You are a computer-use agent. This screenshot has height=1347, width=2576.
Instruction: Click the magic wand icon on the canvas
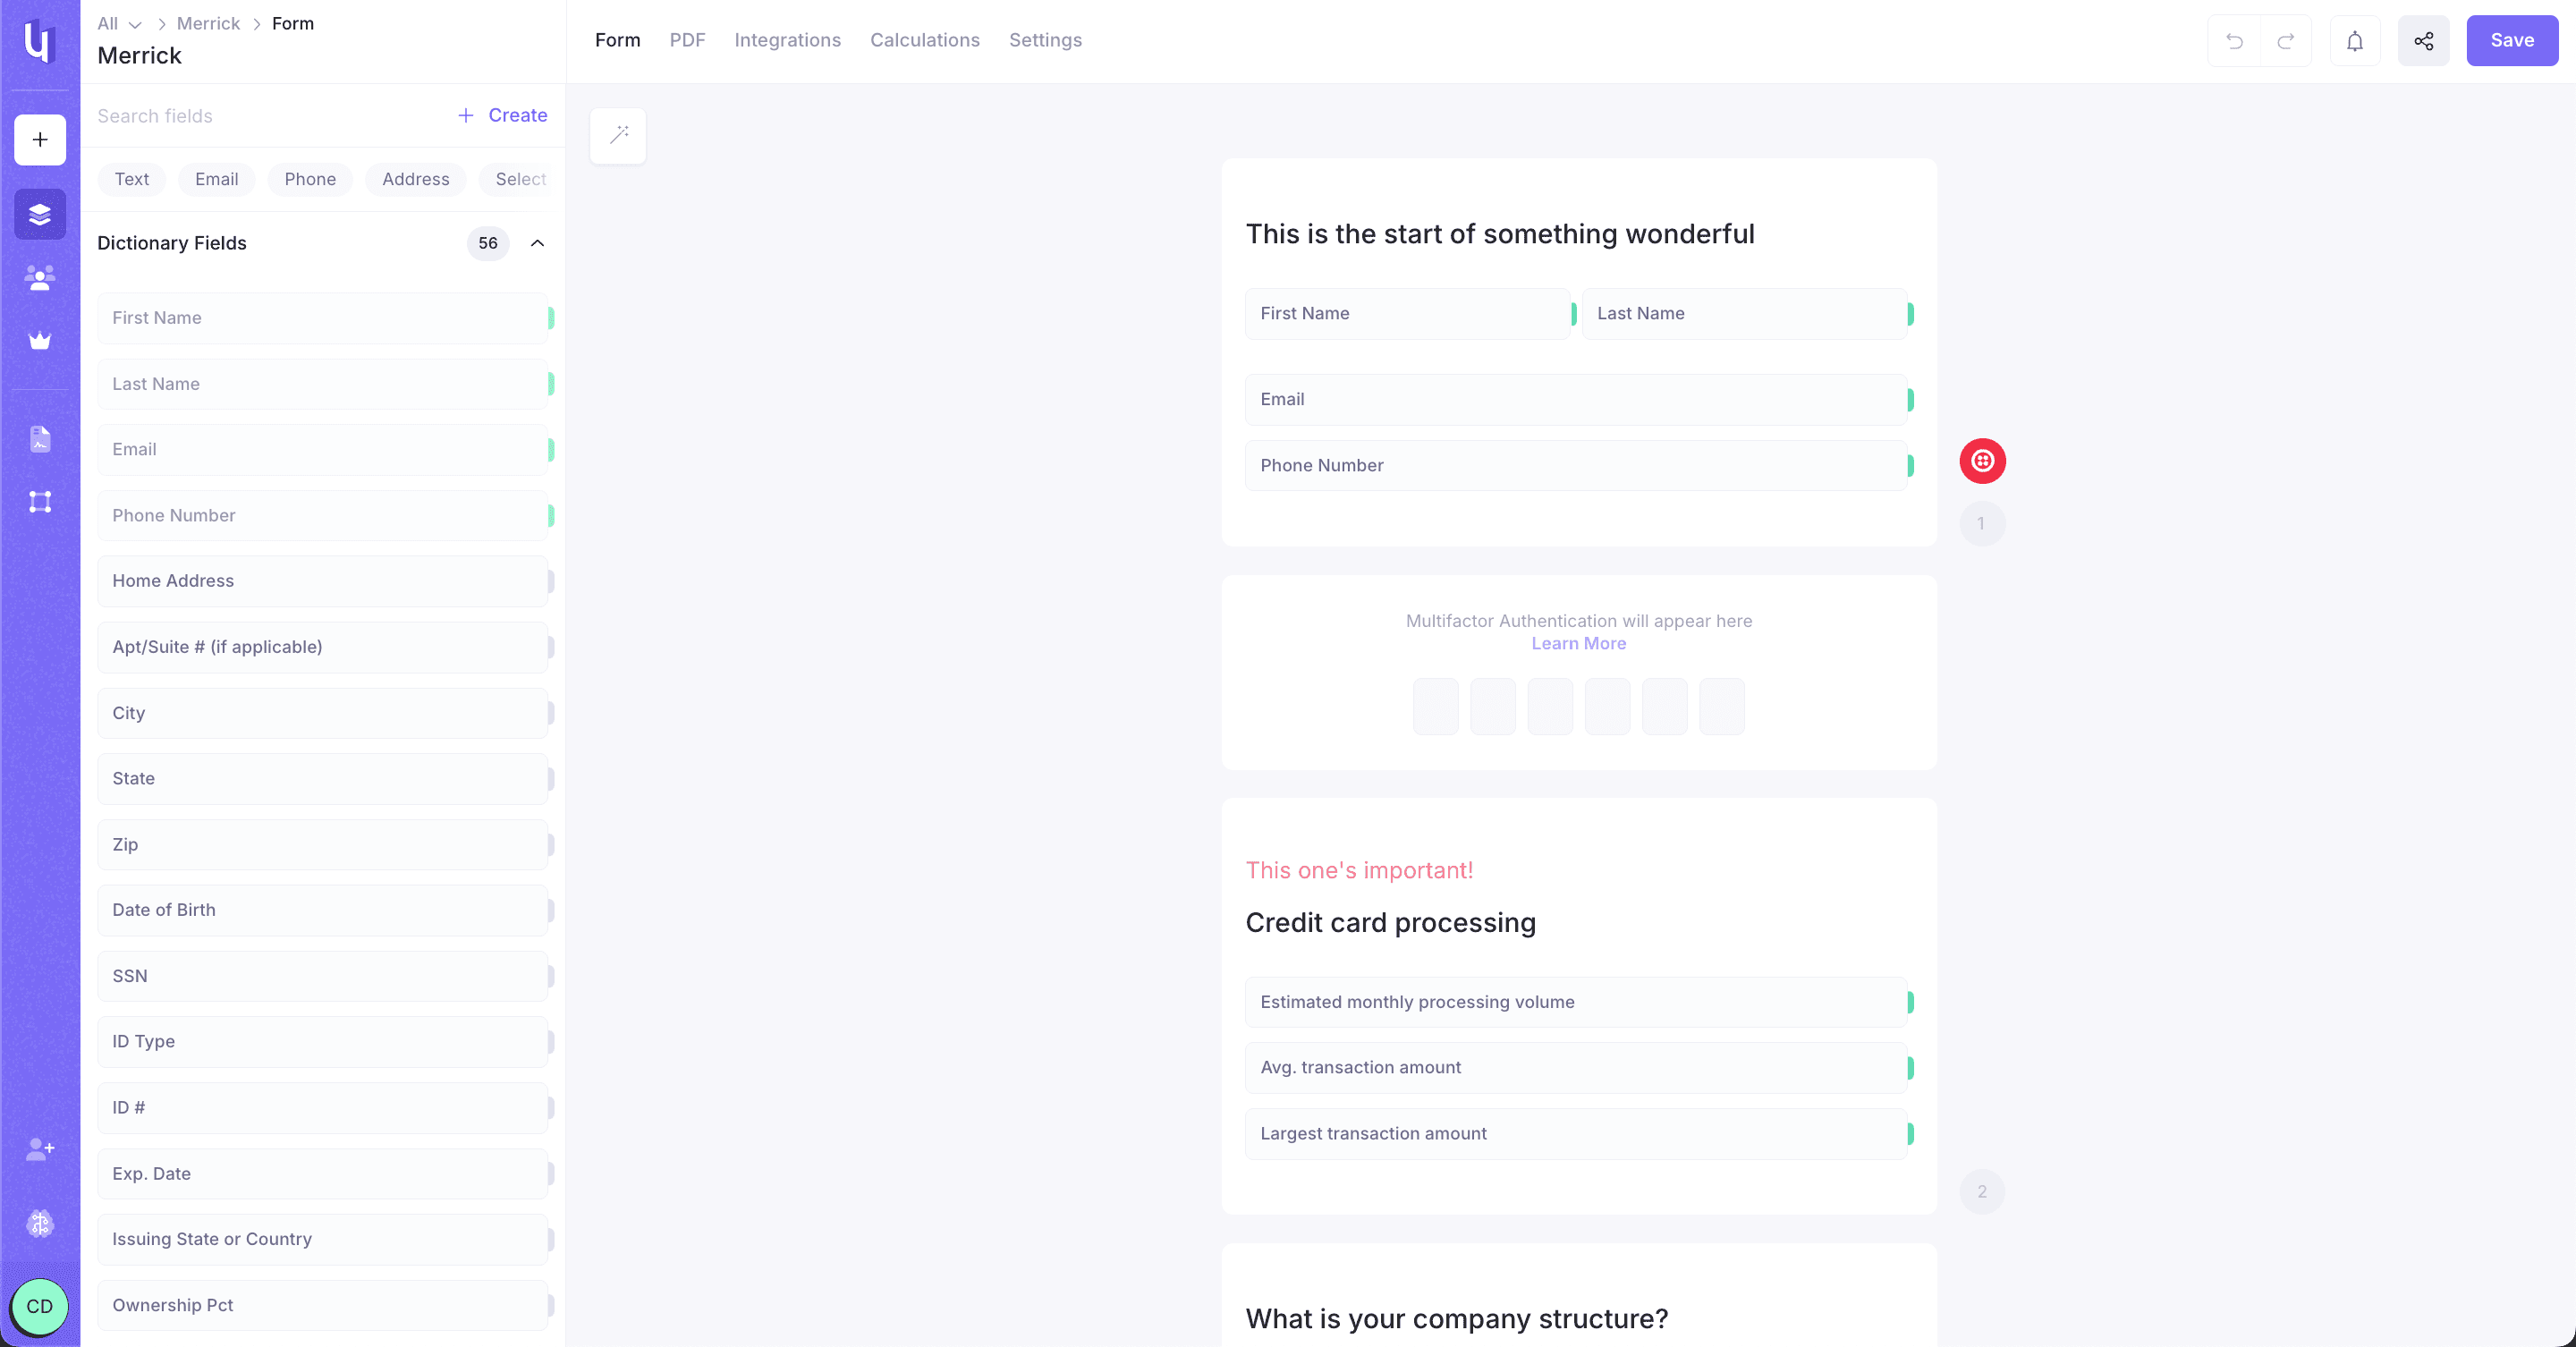[x=617, y=136]
